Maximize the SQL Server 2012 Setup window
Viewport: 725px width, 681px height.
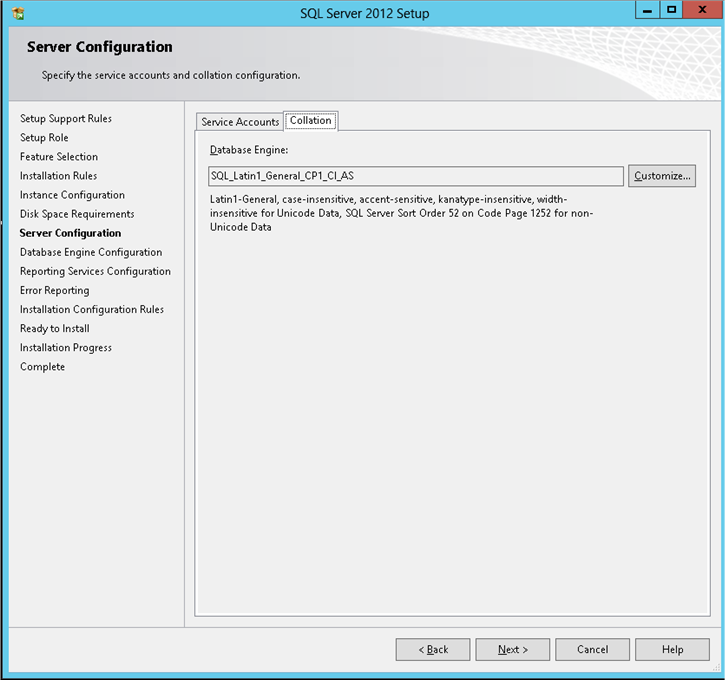coord(671,10)
